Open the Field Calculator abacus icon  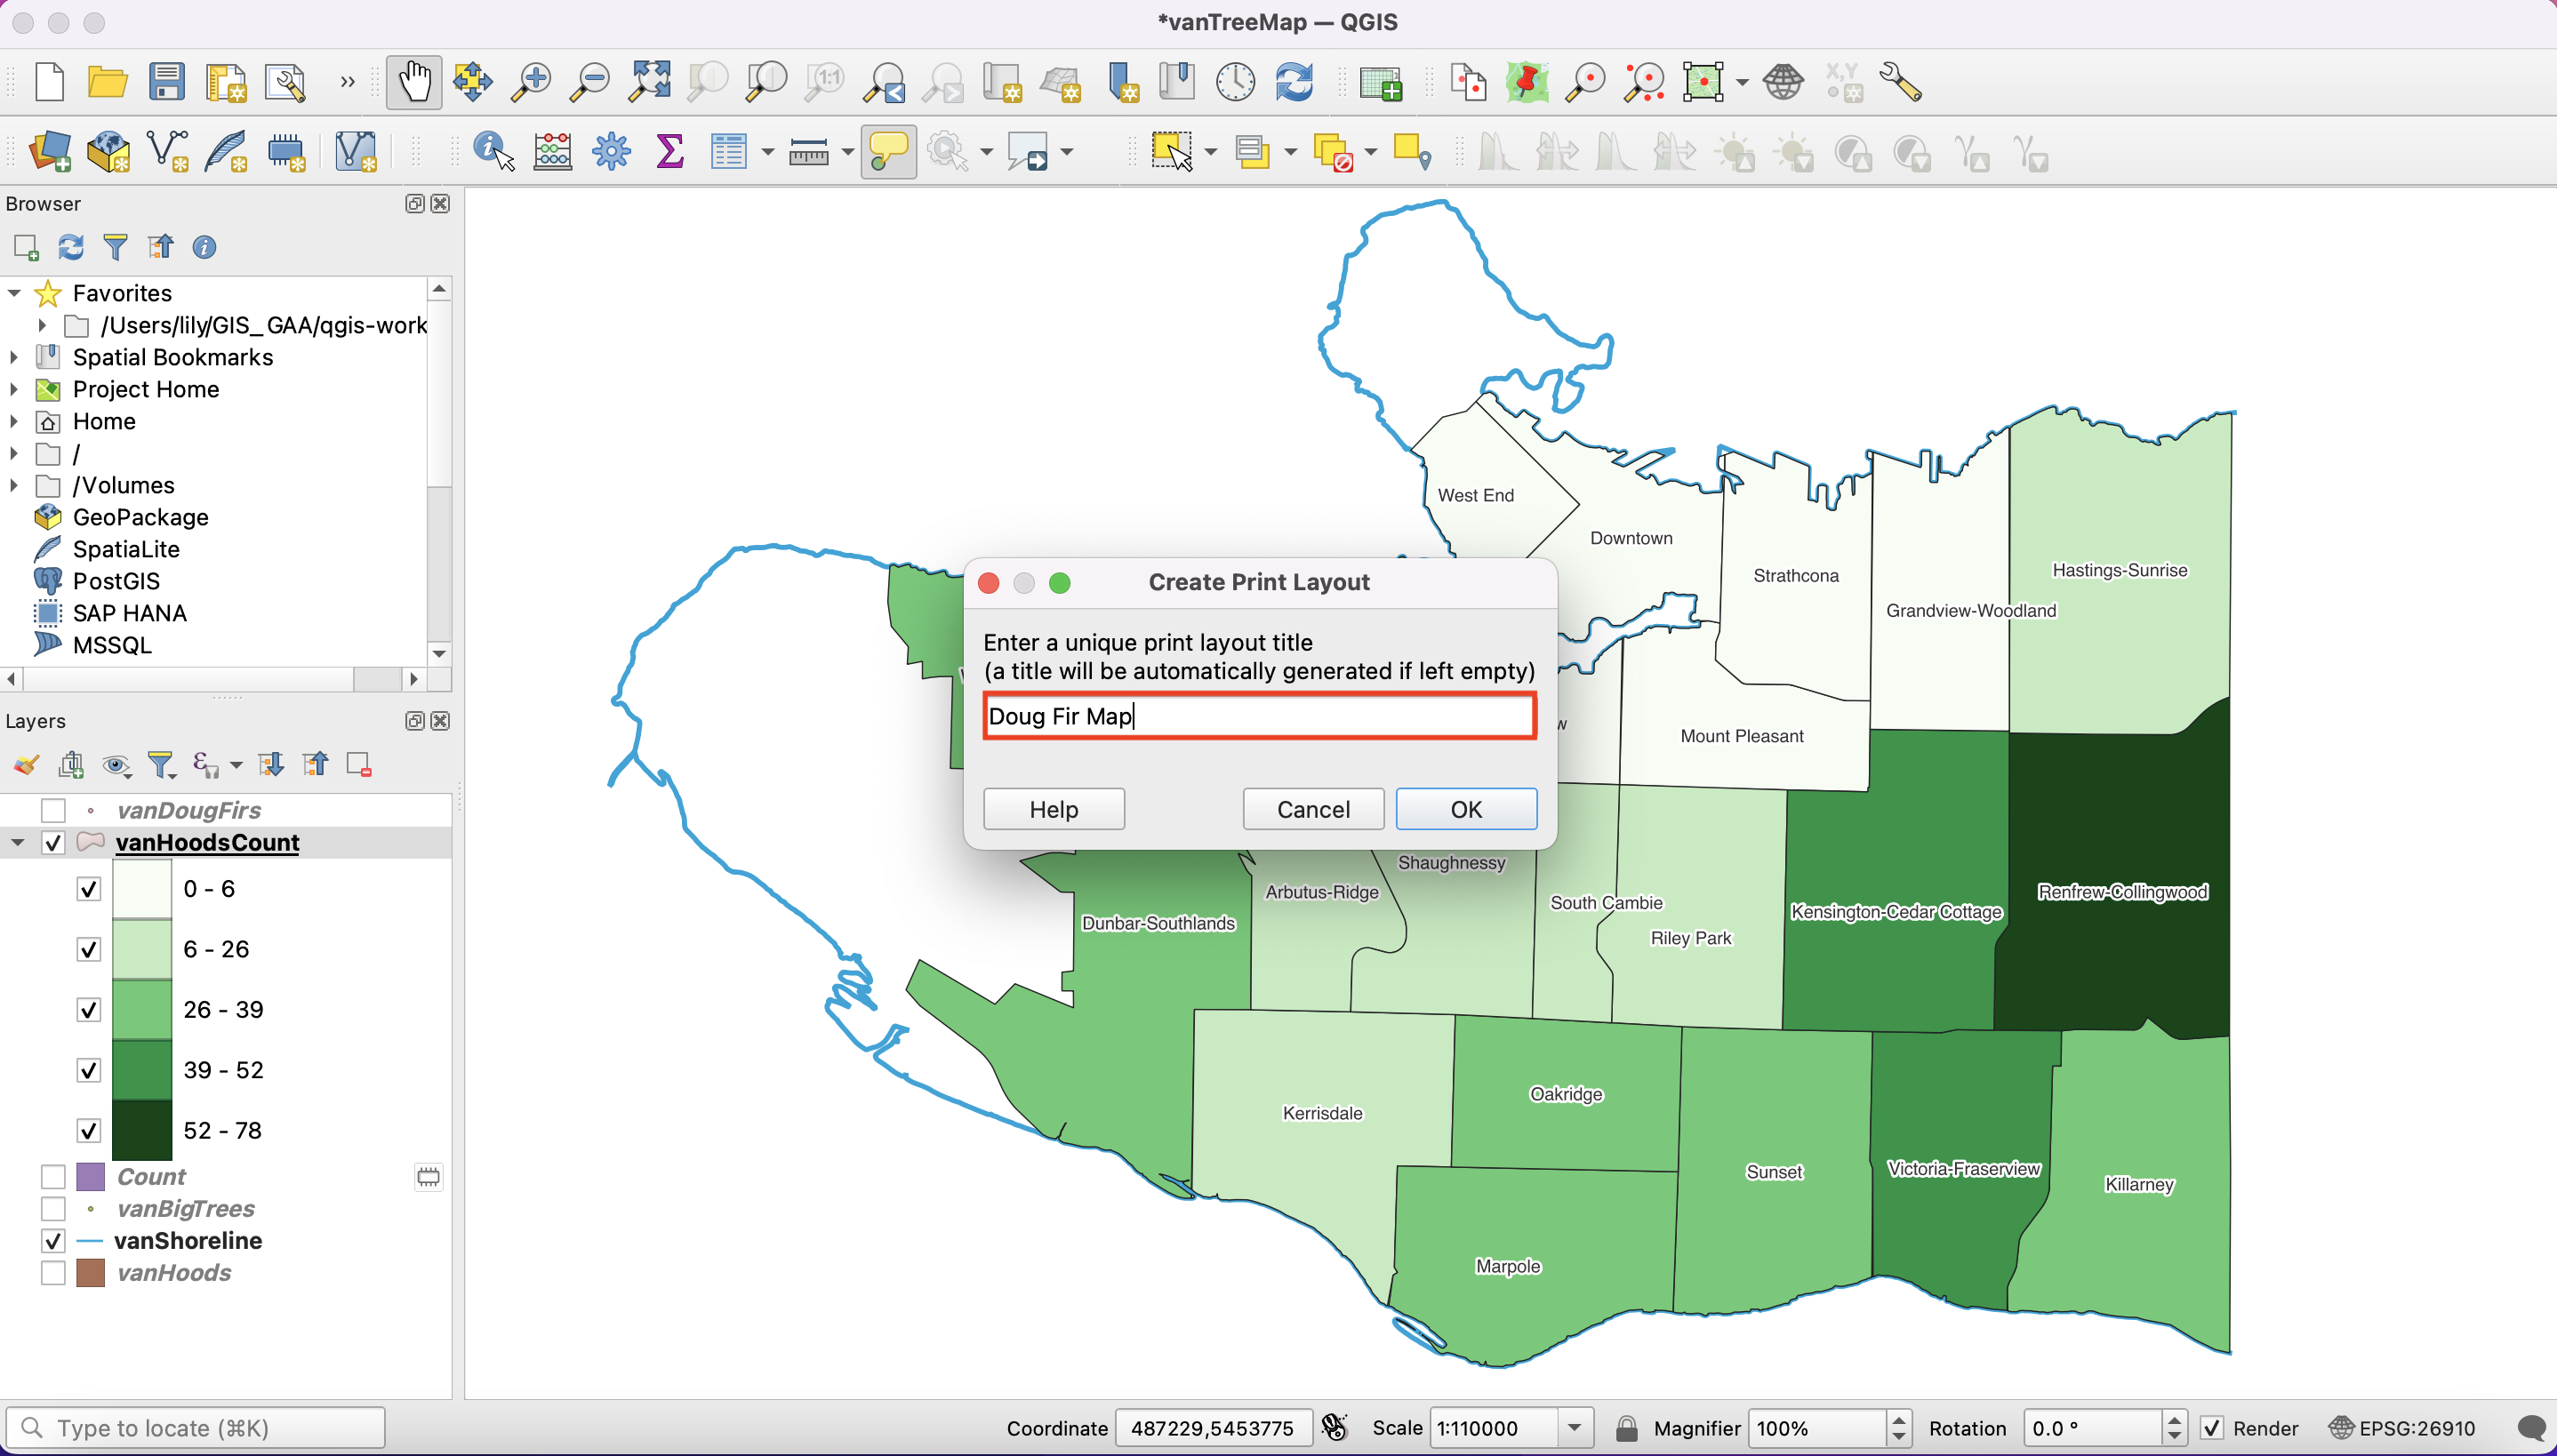click(552, 153)
